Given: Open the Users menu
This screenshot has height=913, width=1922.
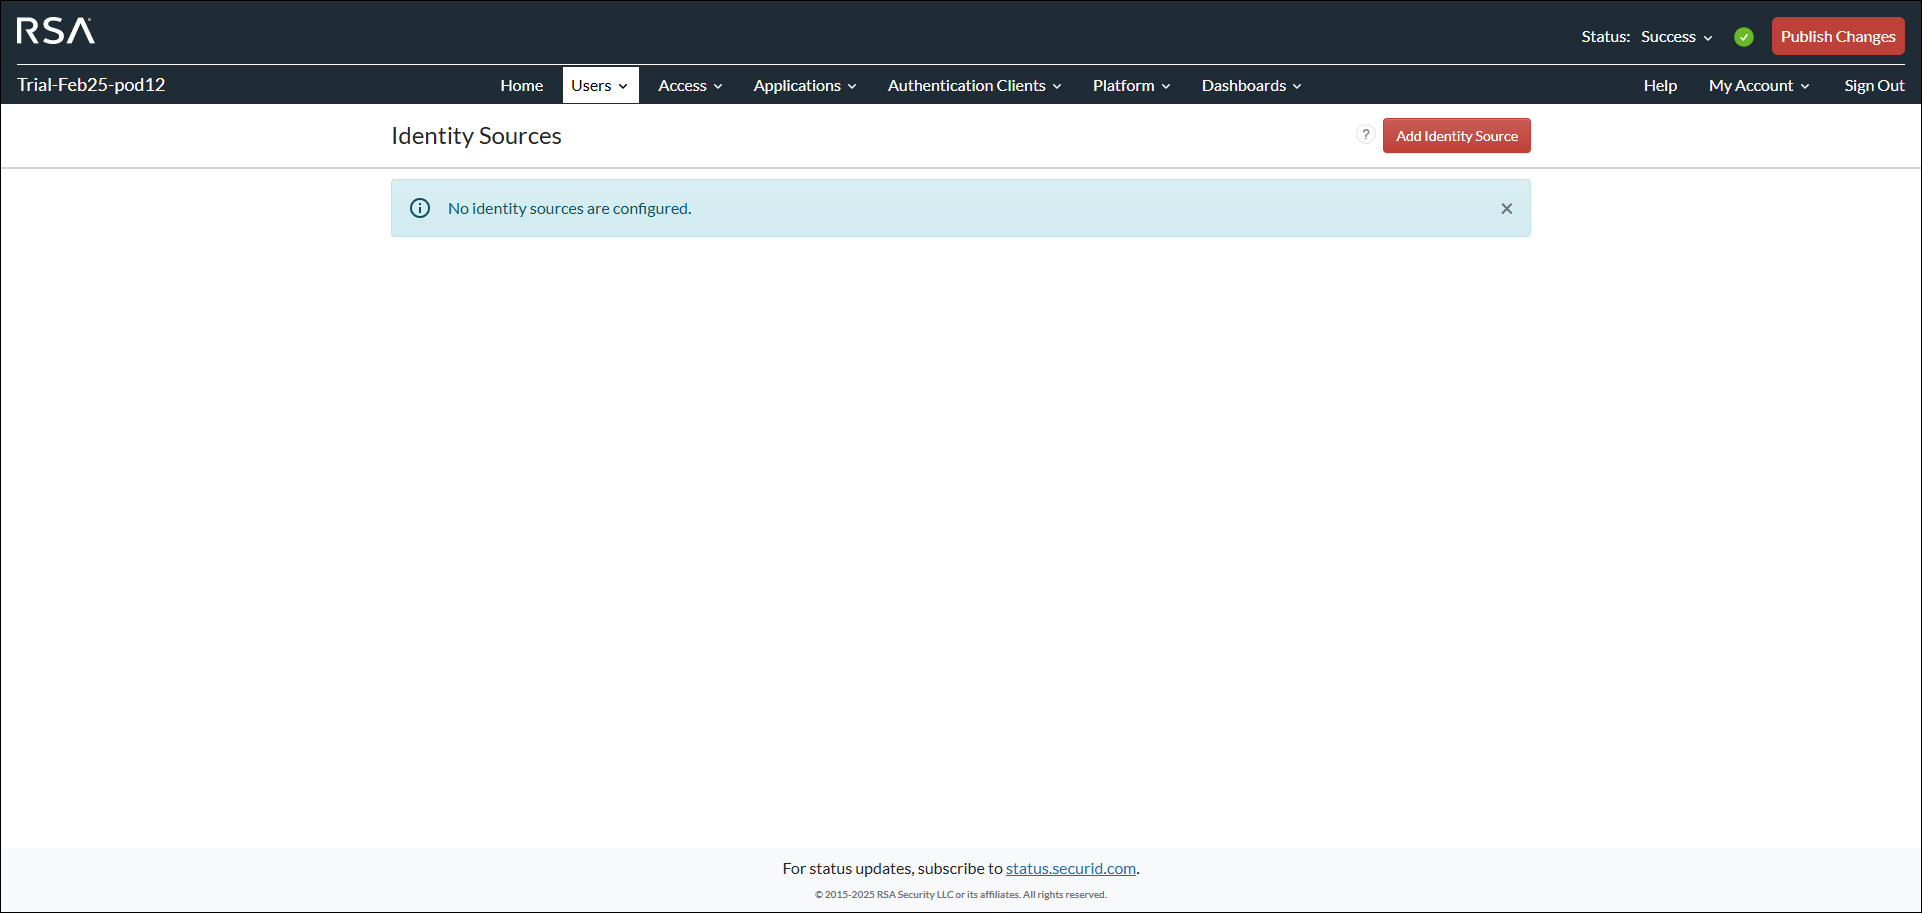Looking at the screenshot, I should point(600,86).
